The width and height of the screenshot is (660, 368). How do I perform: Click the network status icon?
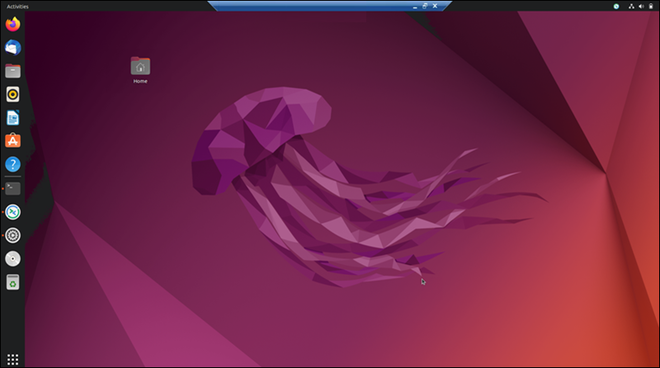click(x=631, y=6)
